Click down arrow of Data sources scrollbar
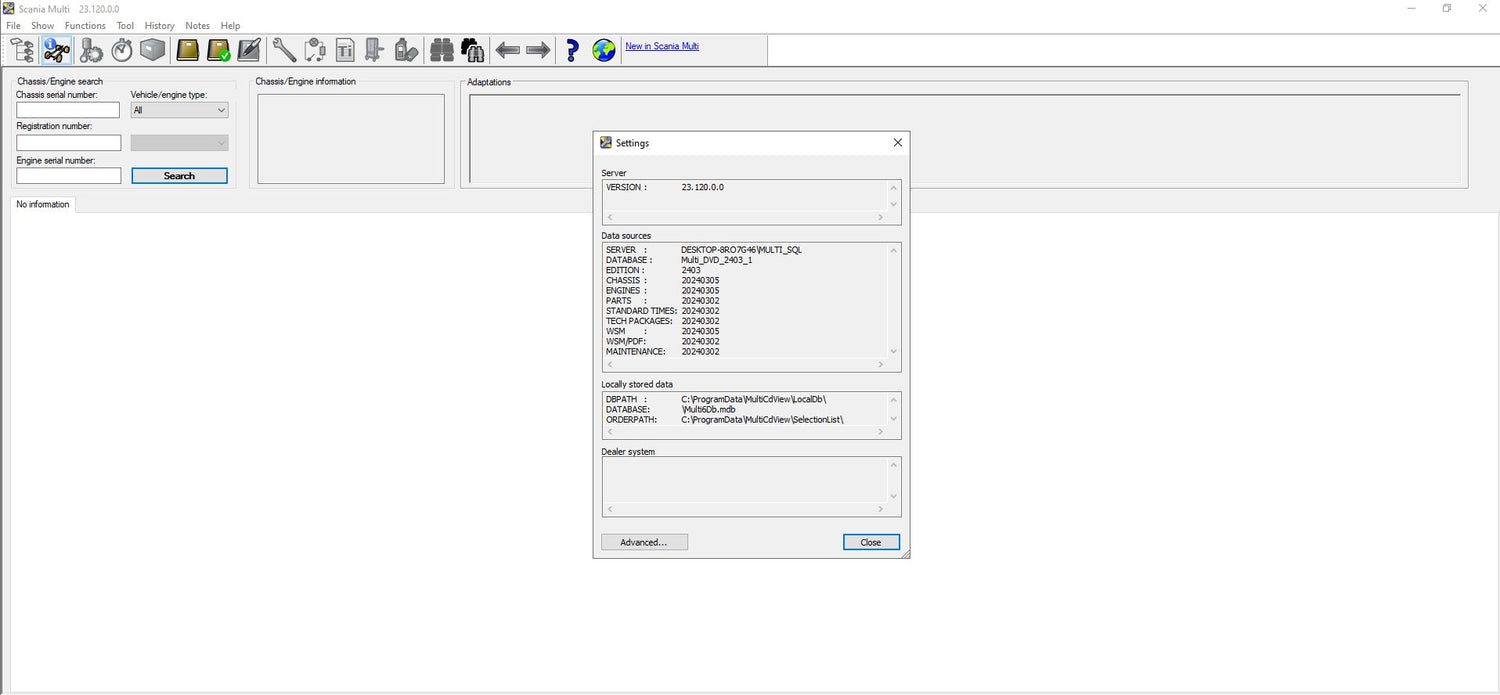The width and height of the screenshot is (1500, 695). [x=894, y=351]
